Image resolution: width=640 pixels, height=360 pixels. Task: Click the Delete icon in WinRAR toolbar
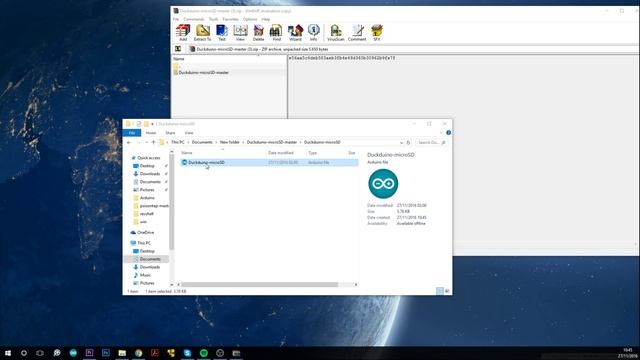pyautogui.click(x=258, y=33)
